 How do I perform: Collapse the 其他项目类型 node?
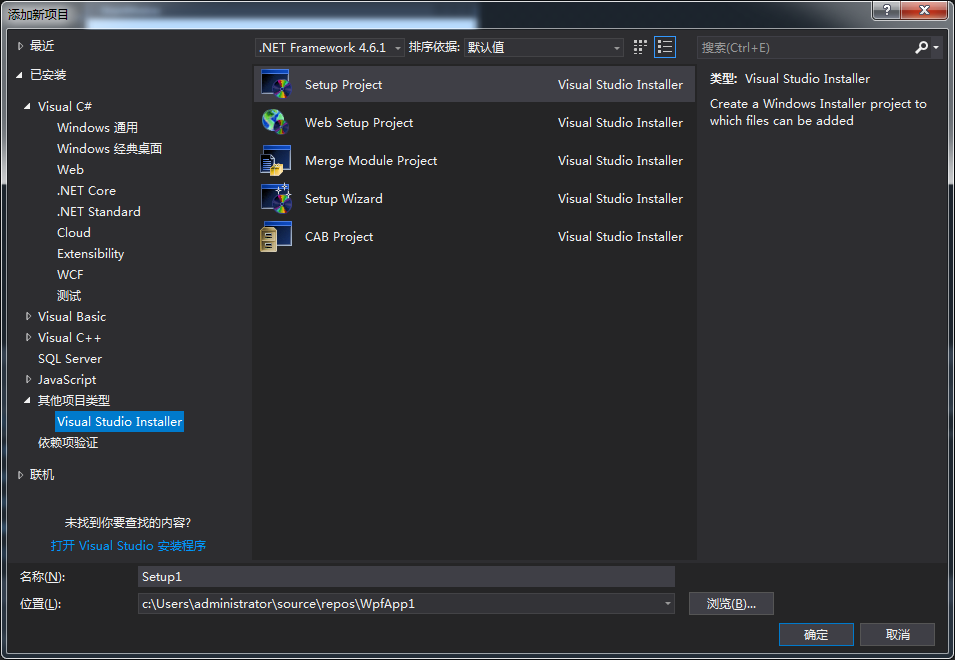27,400
